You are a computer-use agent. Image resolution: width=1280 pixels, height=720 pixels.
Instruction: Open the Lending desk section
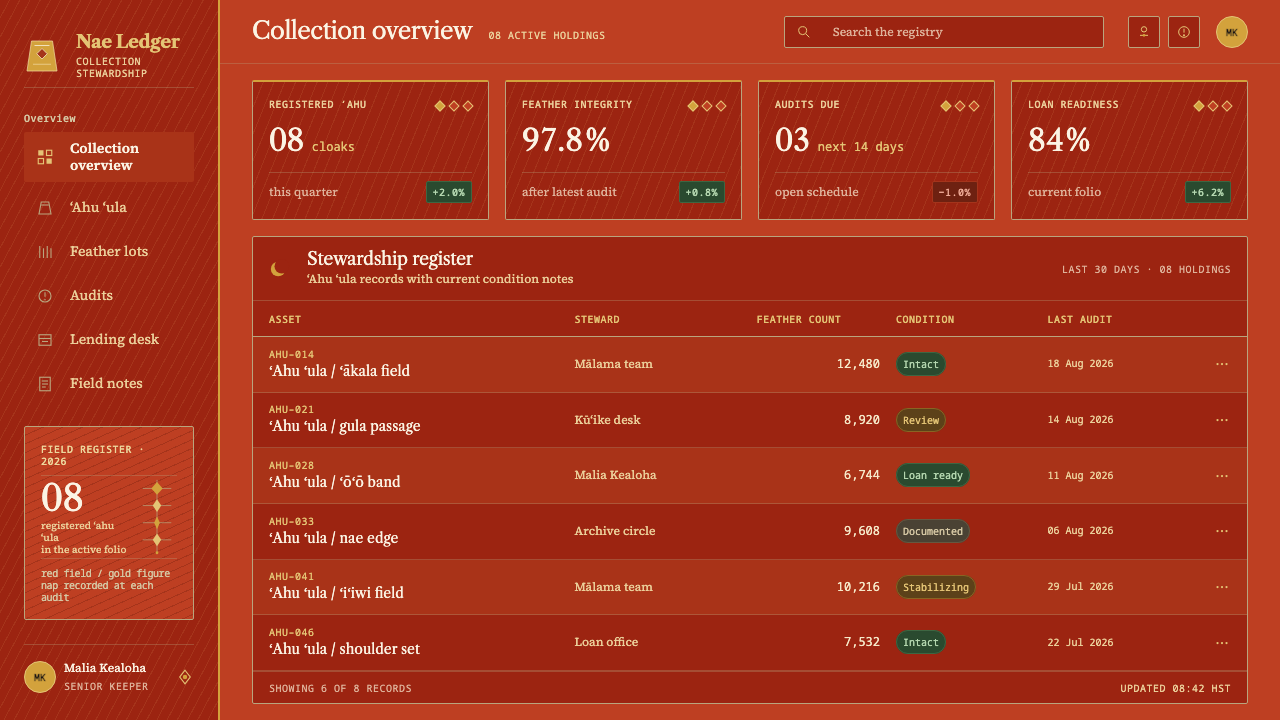pyautogui.click(x=109, y=340)
